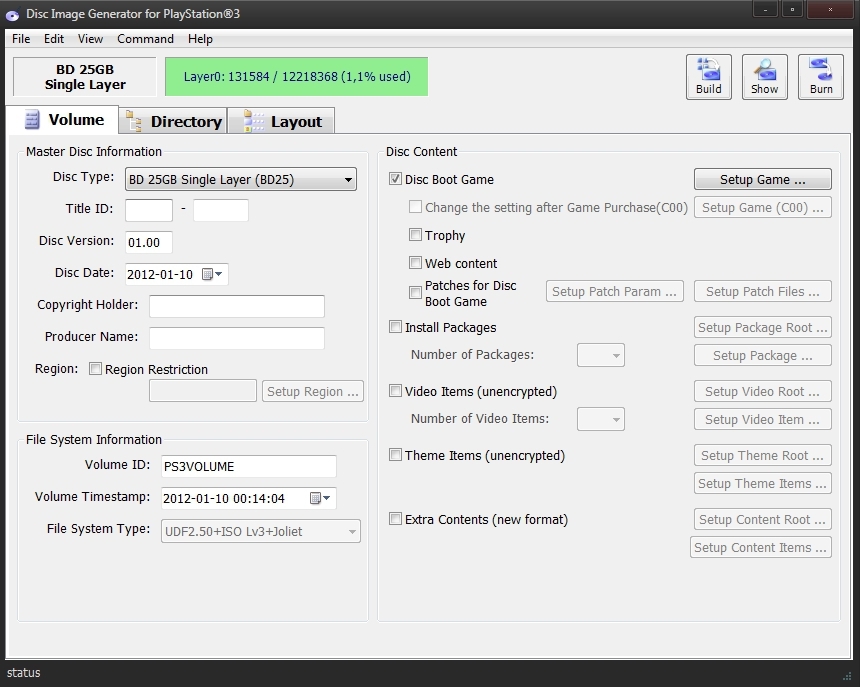860x687 pixels.
Task: Open the Number of Video Items dropdown
Action: tap(601, 419)
